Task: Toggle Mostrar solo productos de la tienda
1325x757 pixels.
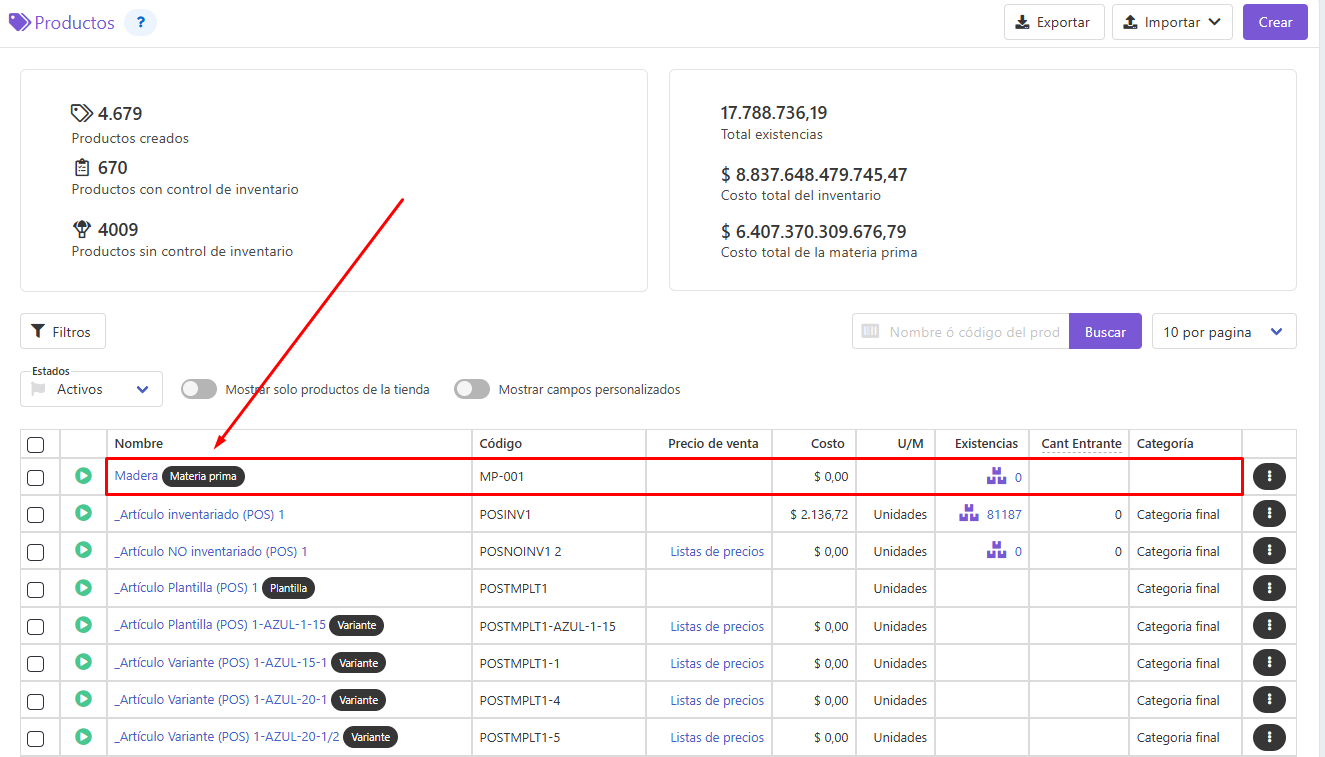Action: tap(199, 389)
